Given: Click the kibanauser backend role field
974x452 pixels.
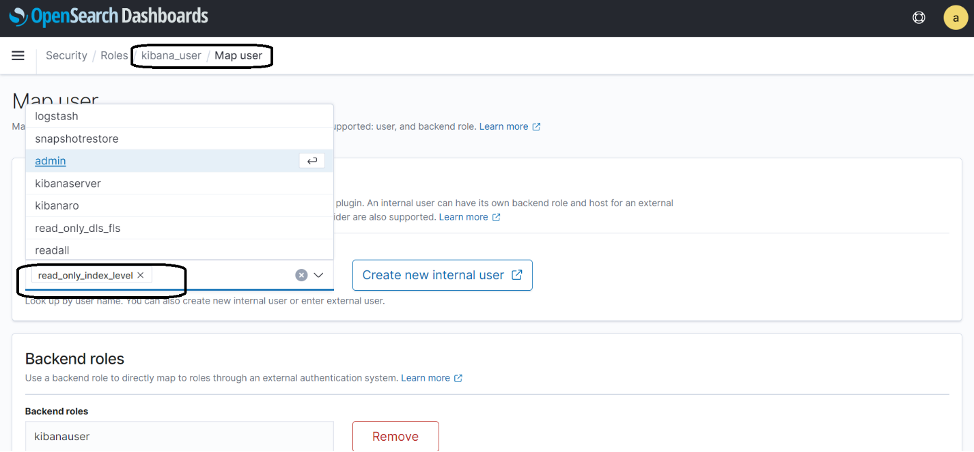Looking at the screenshot, I should 180,436.
